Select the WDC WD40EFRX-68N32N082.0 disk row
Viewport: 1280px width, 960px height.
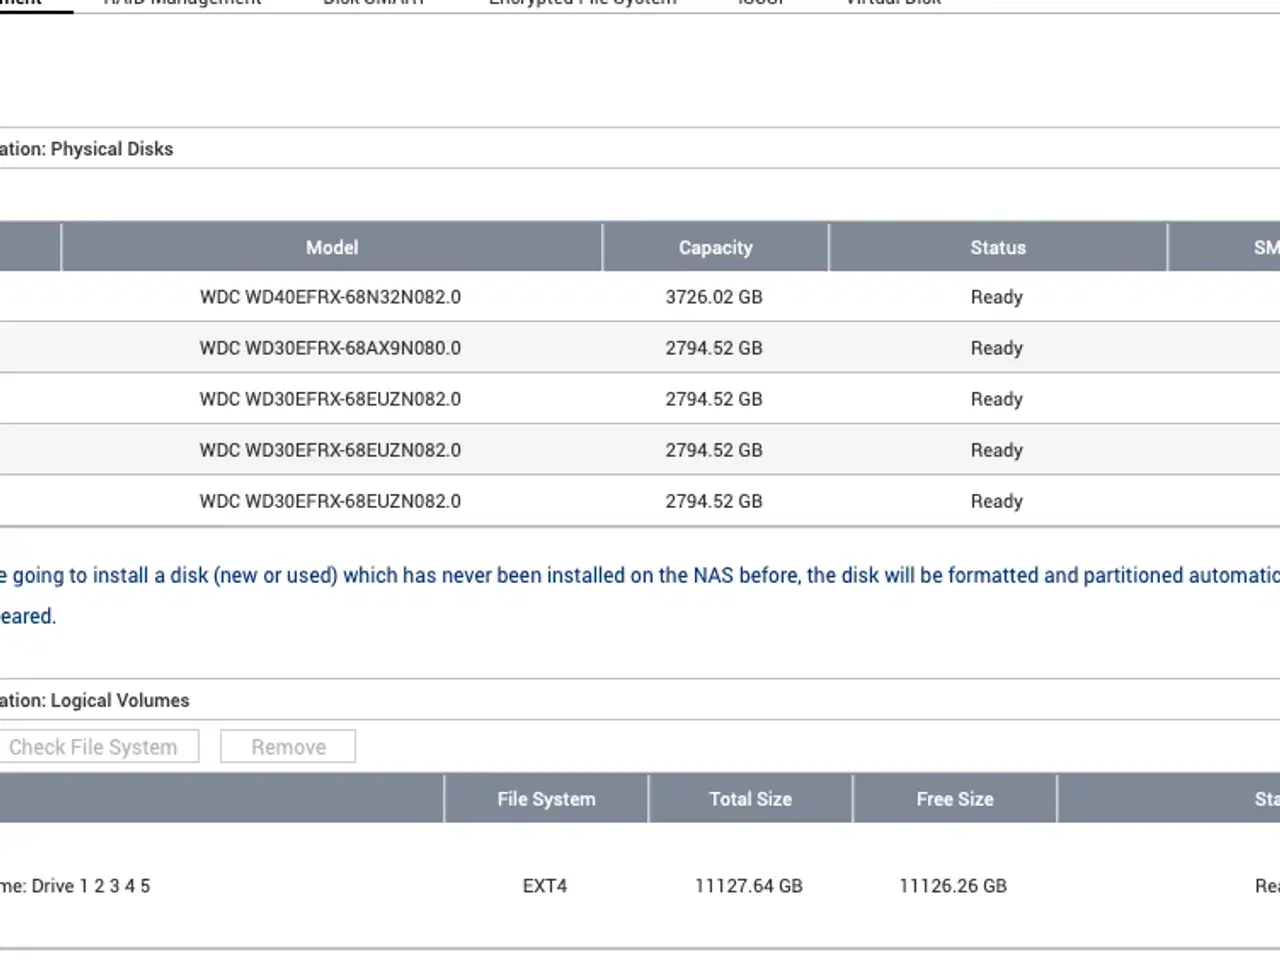point(330,297)
